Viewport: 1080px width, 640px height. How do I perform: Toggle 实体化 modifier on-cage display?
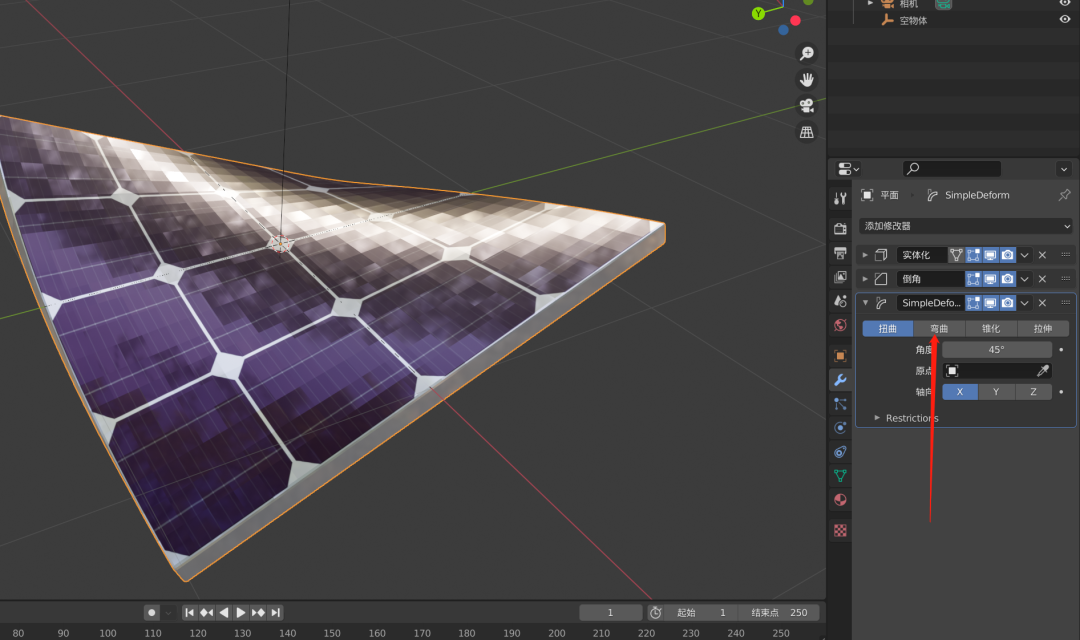[x=956, y=255]
